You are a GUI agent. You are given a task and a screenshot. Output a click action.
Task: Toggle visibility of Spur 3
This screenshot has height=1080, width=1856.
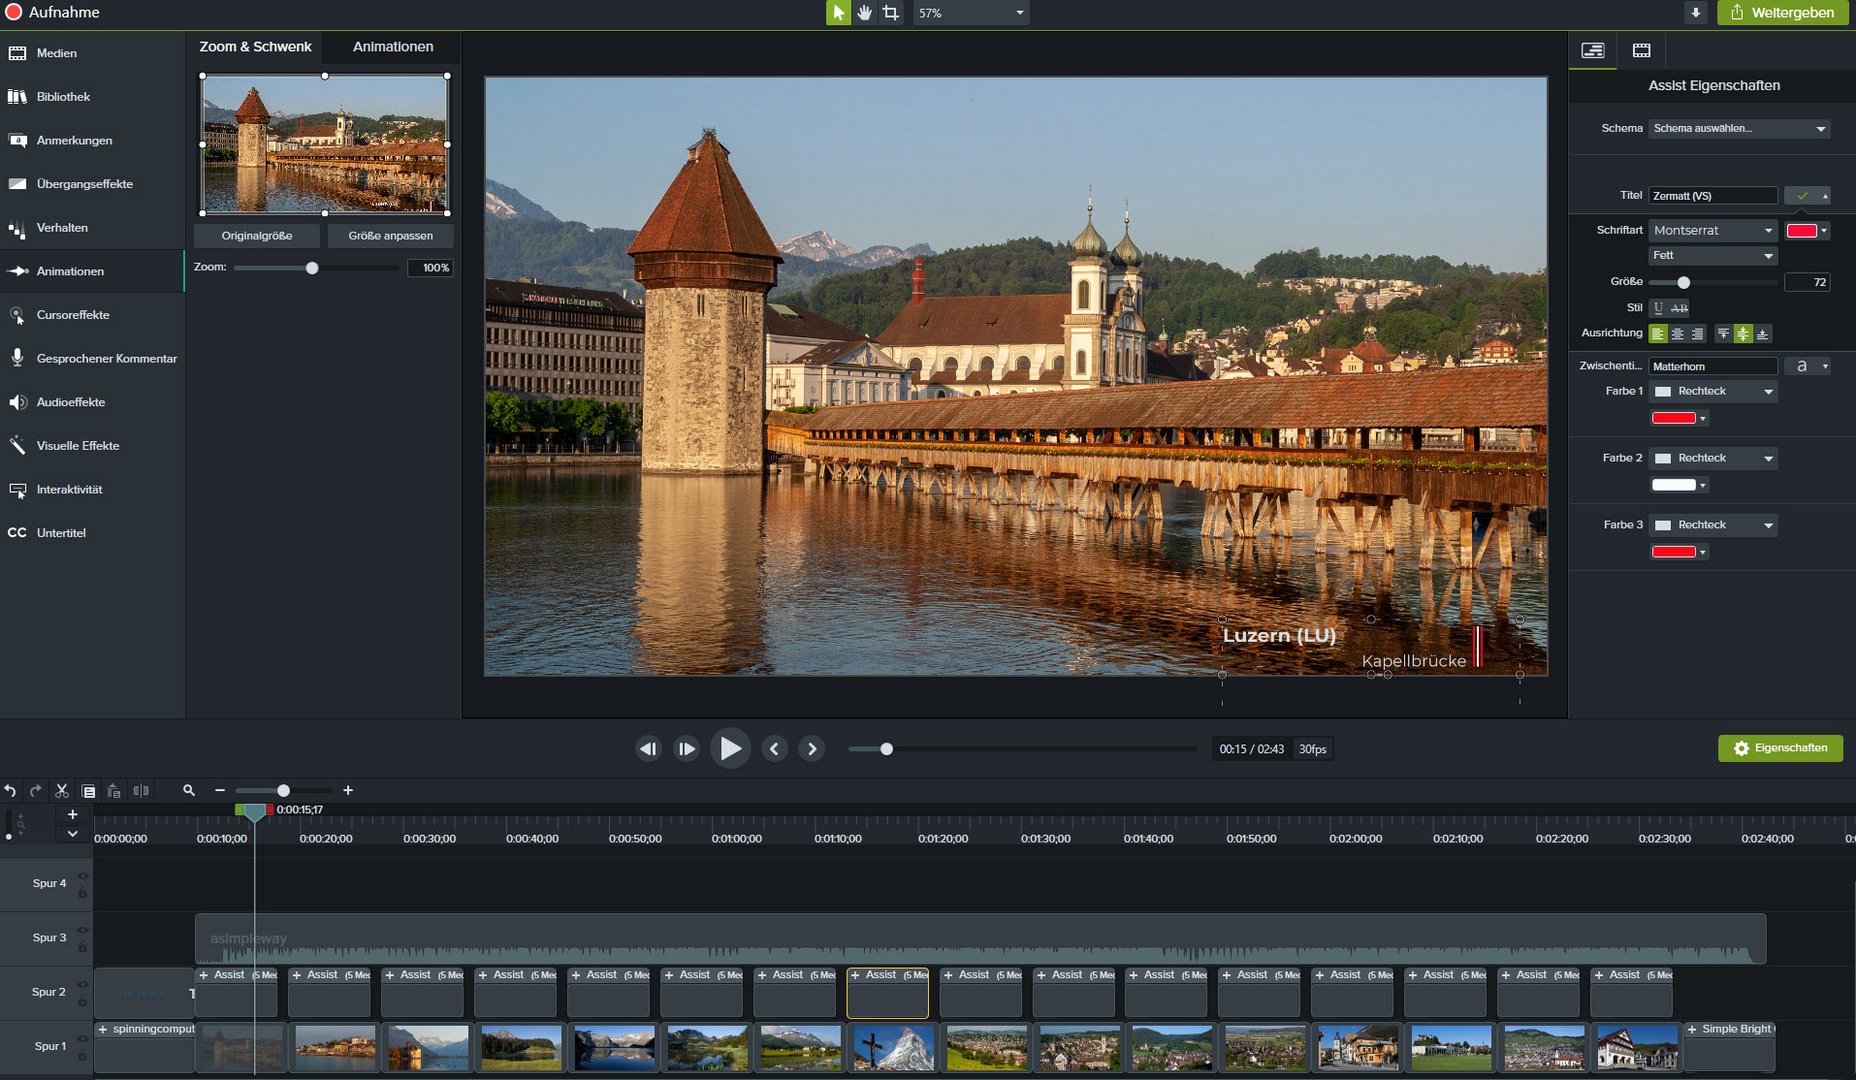[83, 930]
